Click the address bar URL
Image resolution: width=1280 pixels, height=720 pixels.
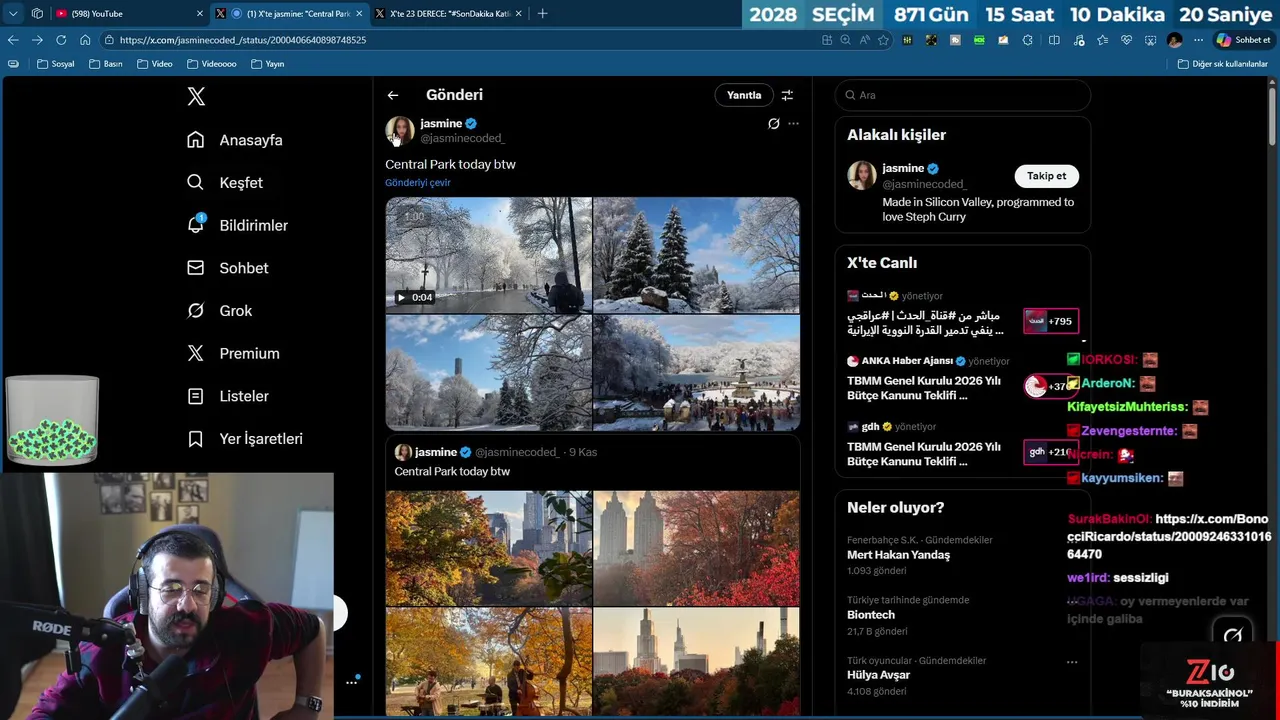(x=243, y=40)
